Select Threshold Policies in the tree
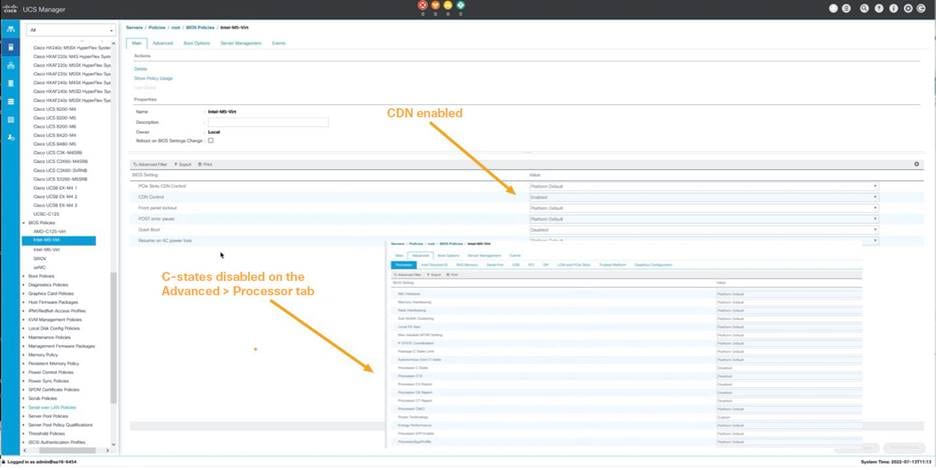 tap(46, 434)
